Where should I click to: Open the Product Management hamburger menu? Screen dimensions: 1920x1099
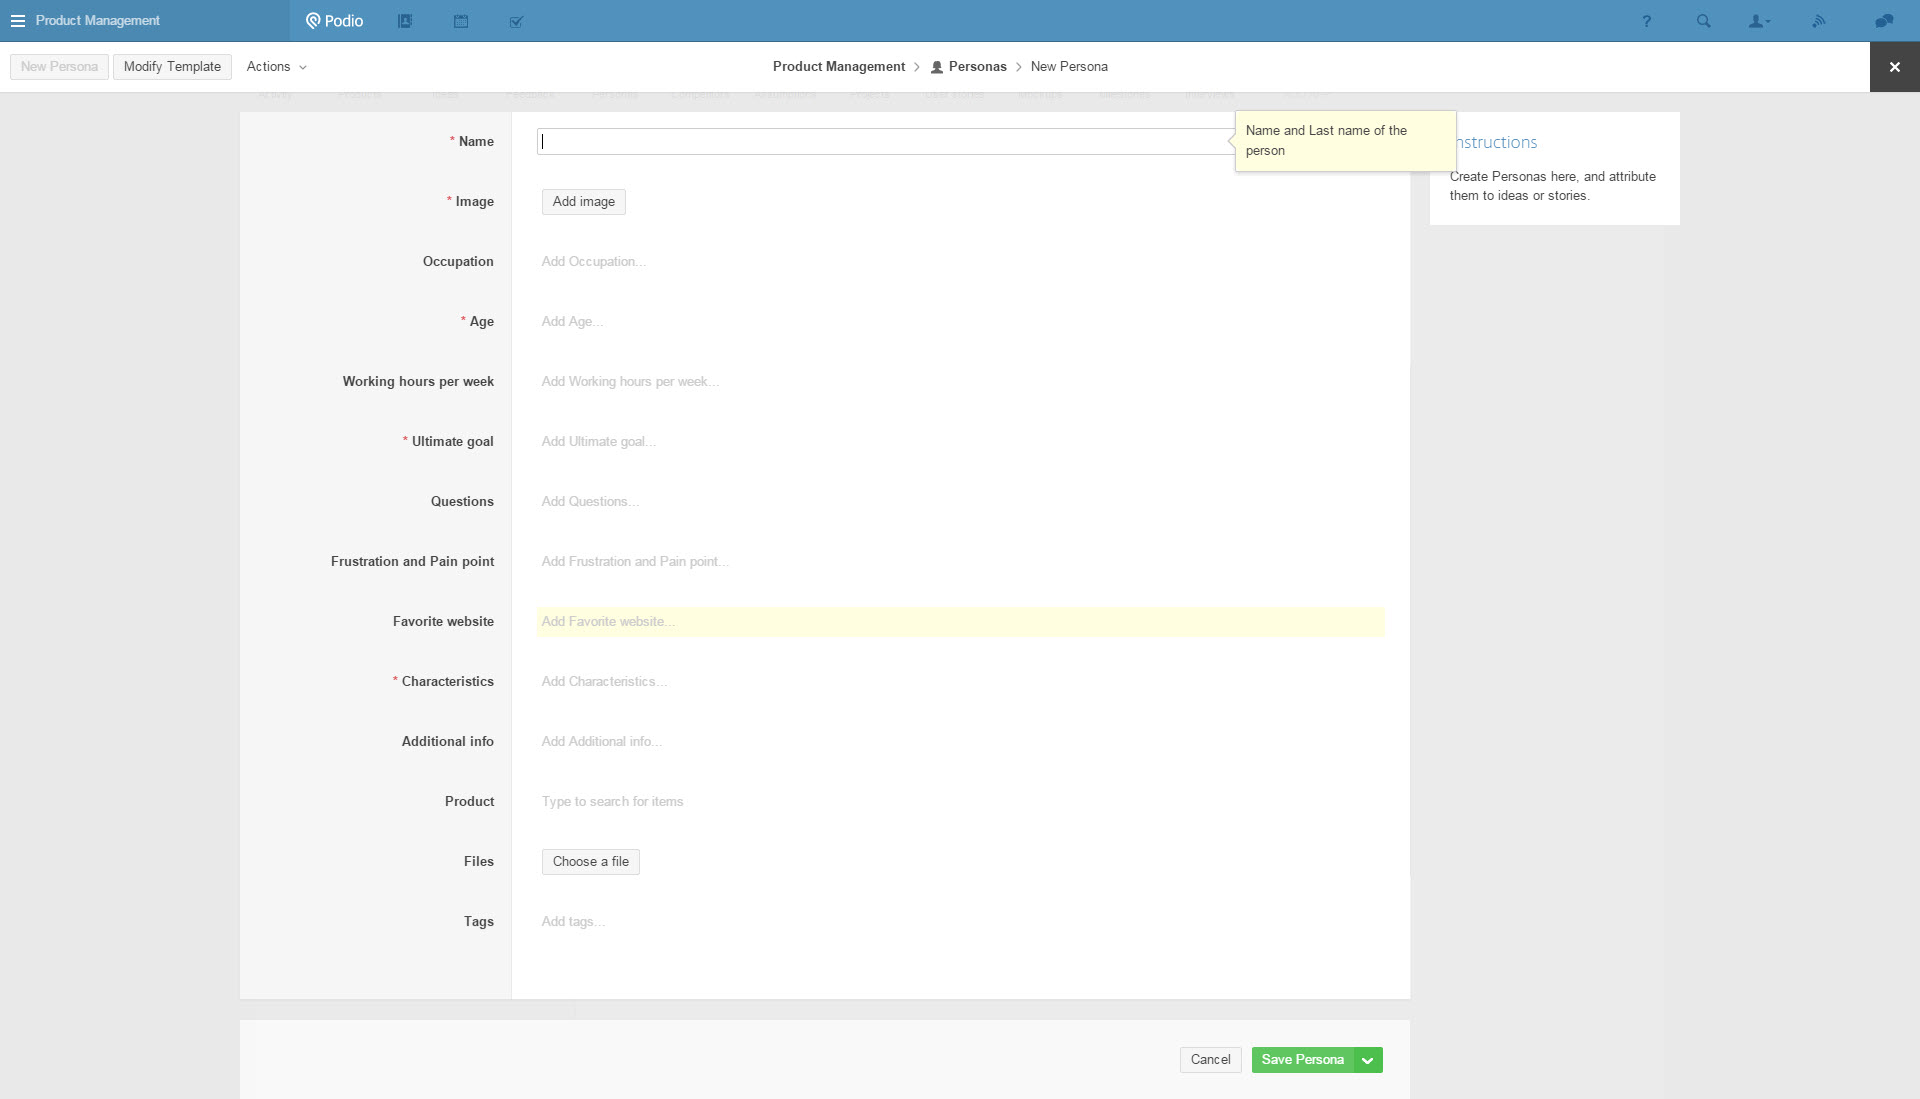pos(18,21)
